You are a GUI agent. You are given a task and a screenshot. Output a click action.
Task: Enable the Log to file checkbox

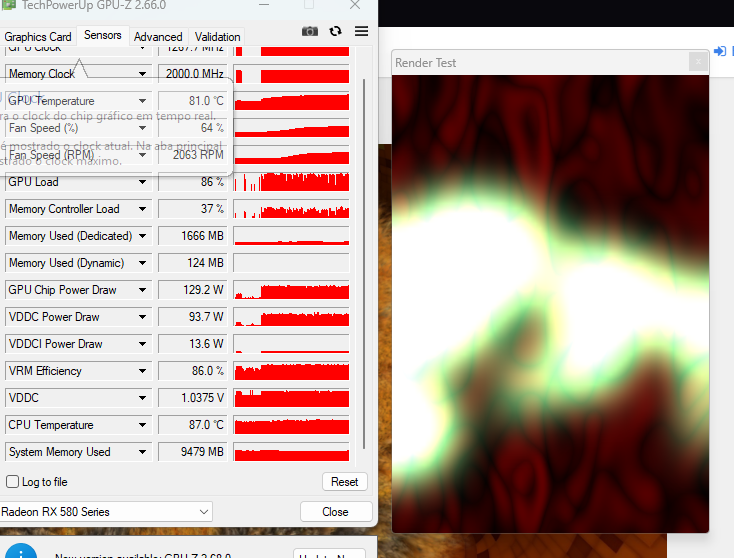[x=13, y=482]
